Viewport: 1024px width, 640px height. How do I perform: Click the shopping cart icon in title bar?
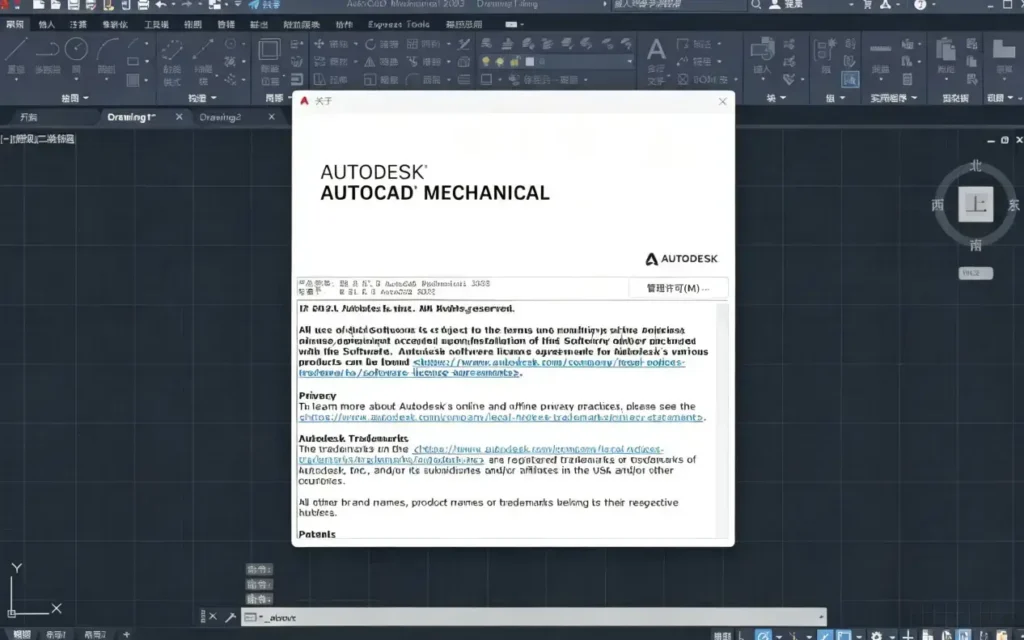point(867,5)
